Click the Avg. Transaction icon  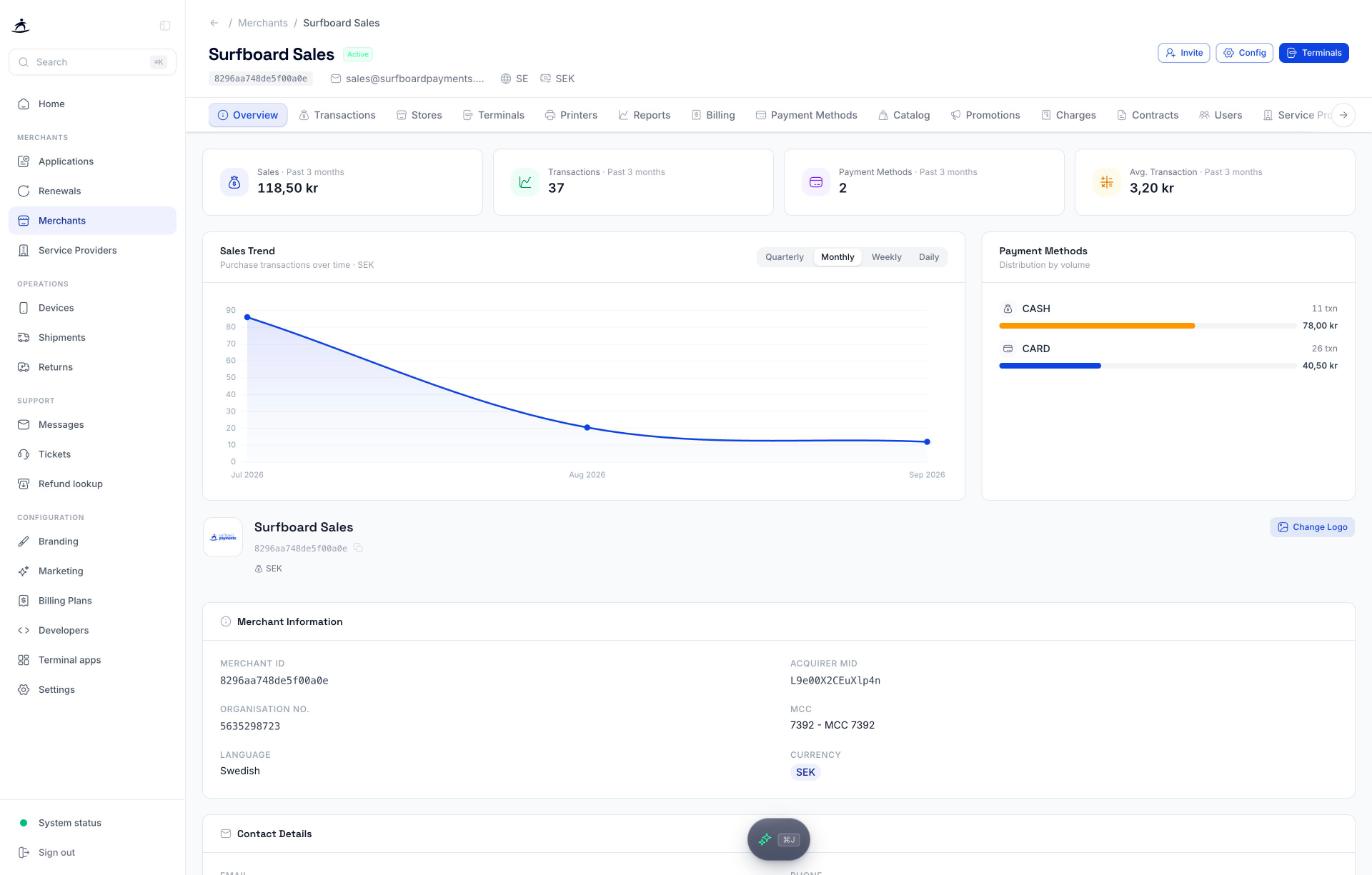point(1106,182)
